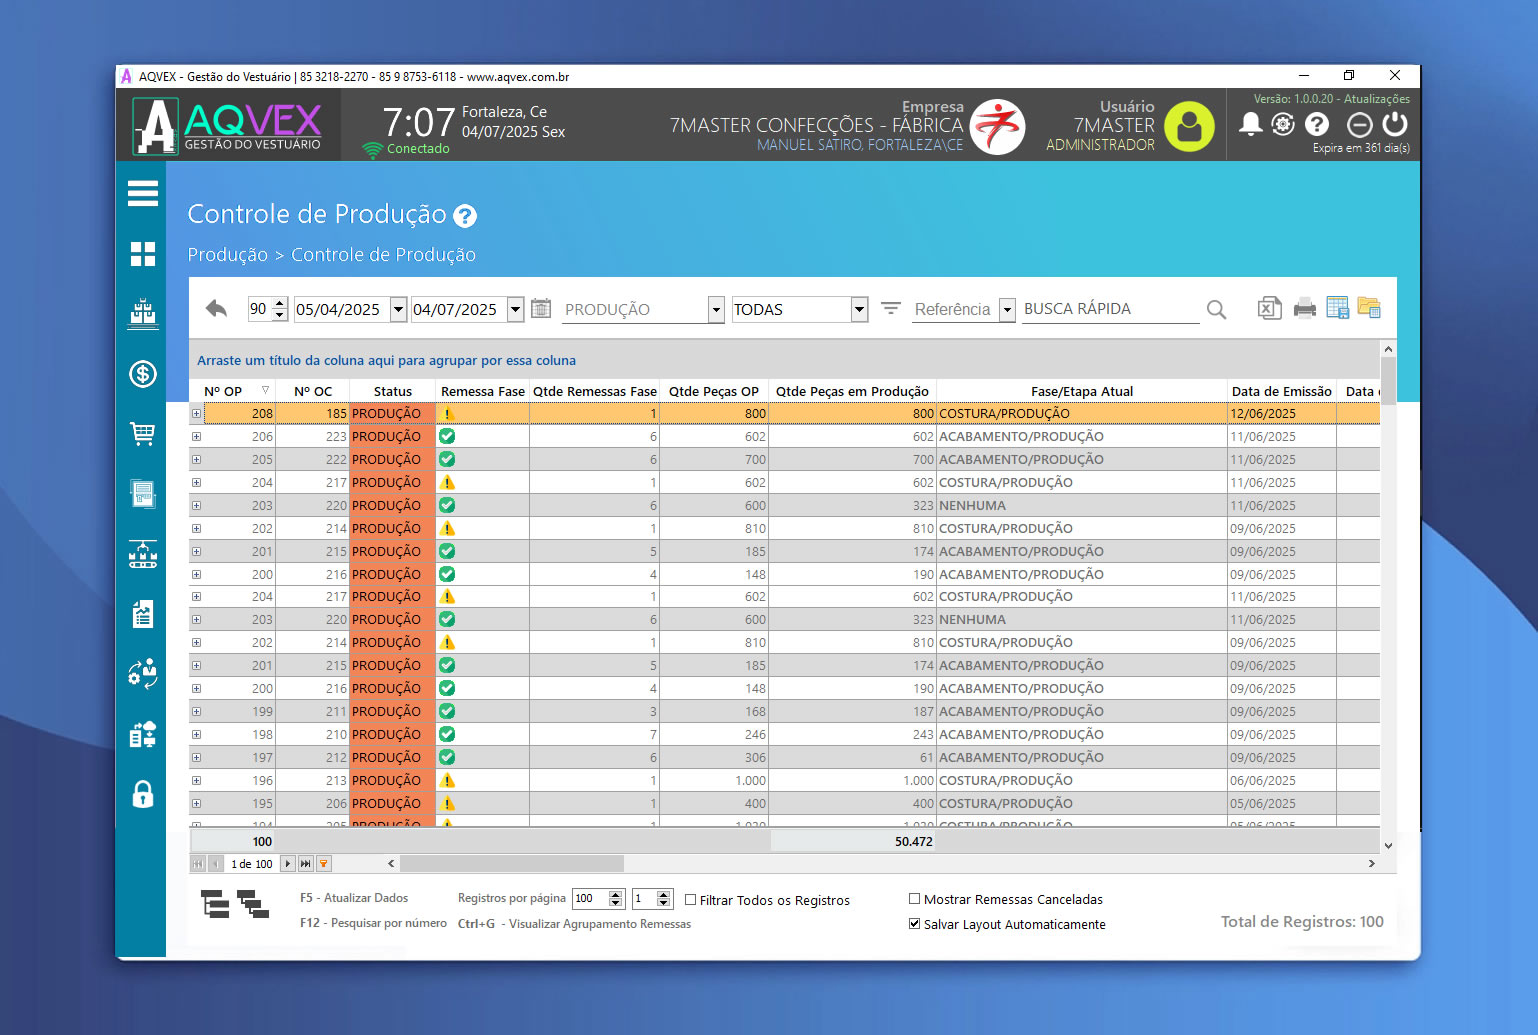
Task: Click the padlock icon in sidebar
Action: (x=142, y=795)
